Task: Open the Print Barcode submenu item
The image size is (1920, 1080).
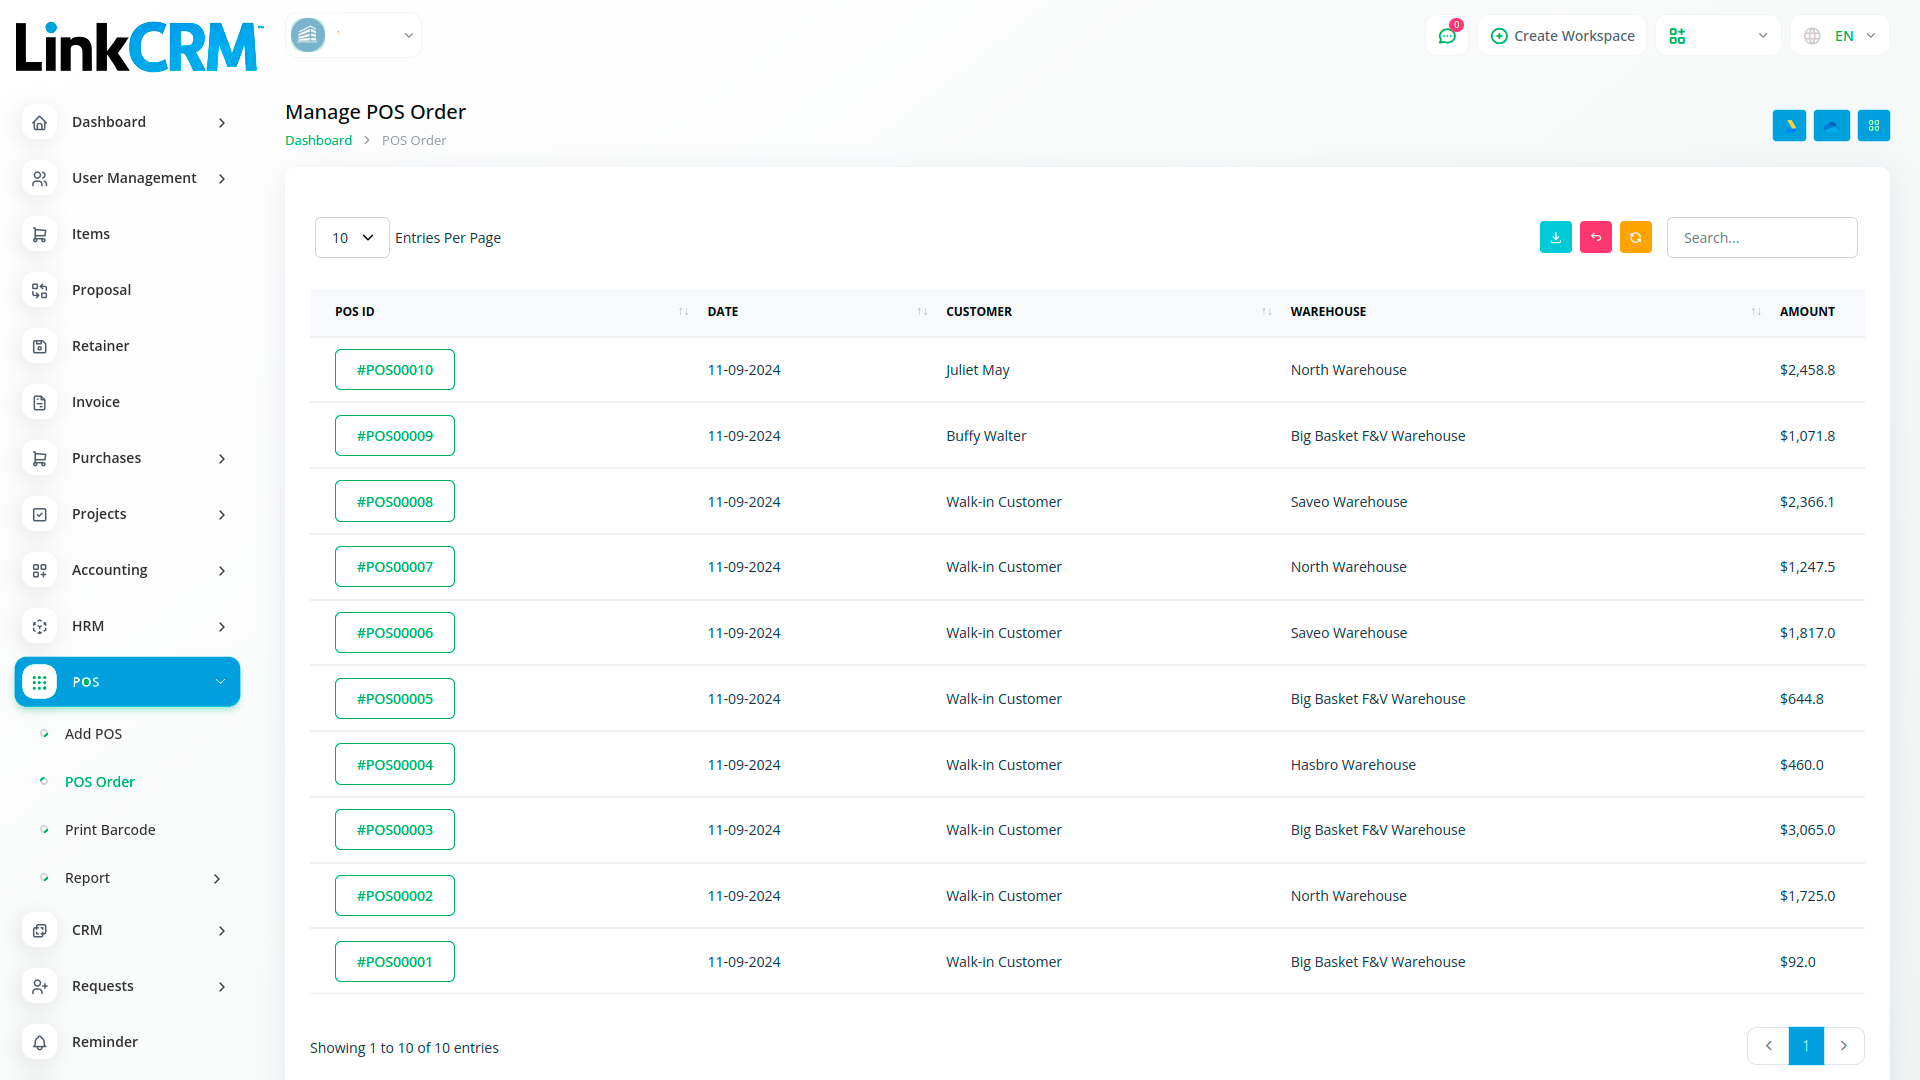Action: pos(110,830)
